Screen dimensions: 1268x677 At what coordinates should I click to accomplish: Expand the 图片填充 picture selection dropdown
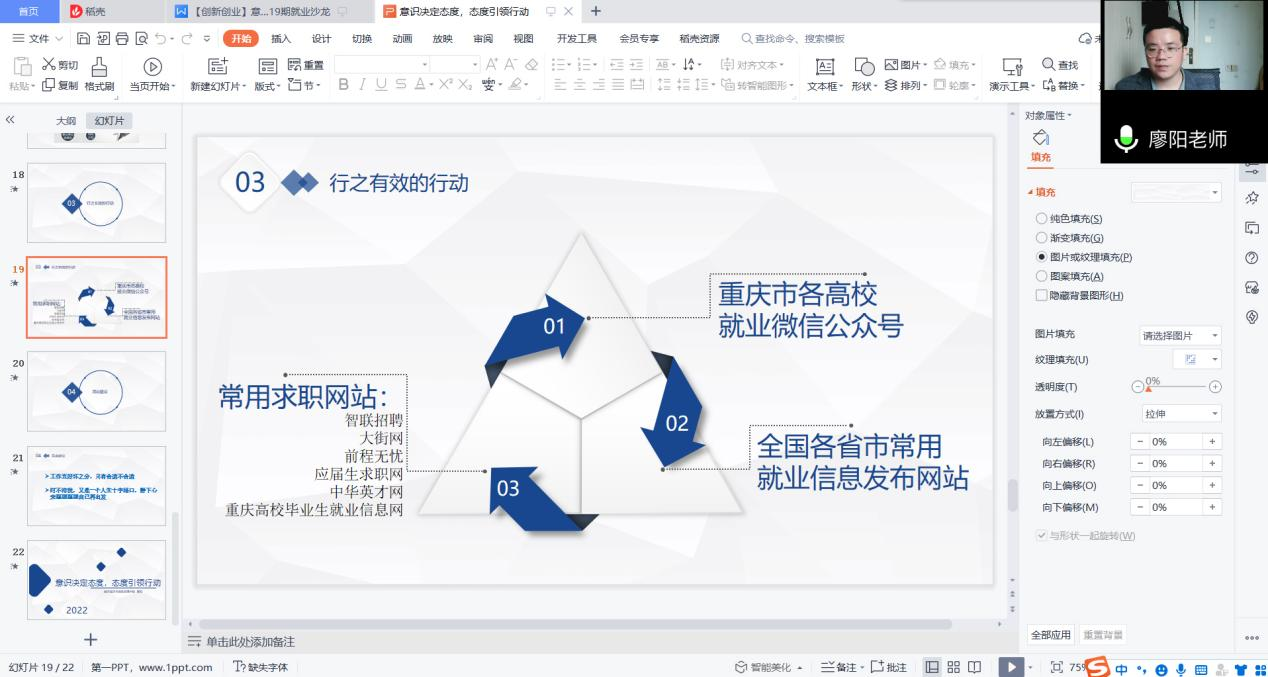[1181, 336]
